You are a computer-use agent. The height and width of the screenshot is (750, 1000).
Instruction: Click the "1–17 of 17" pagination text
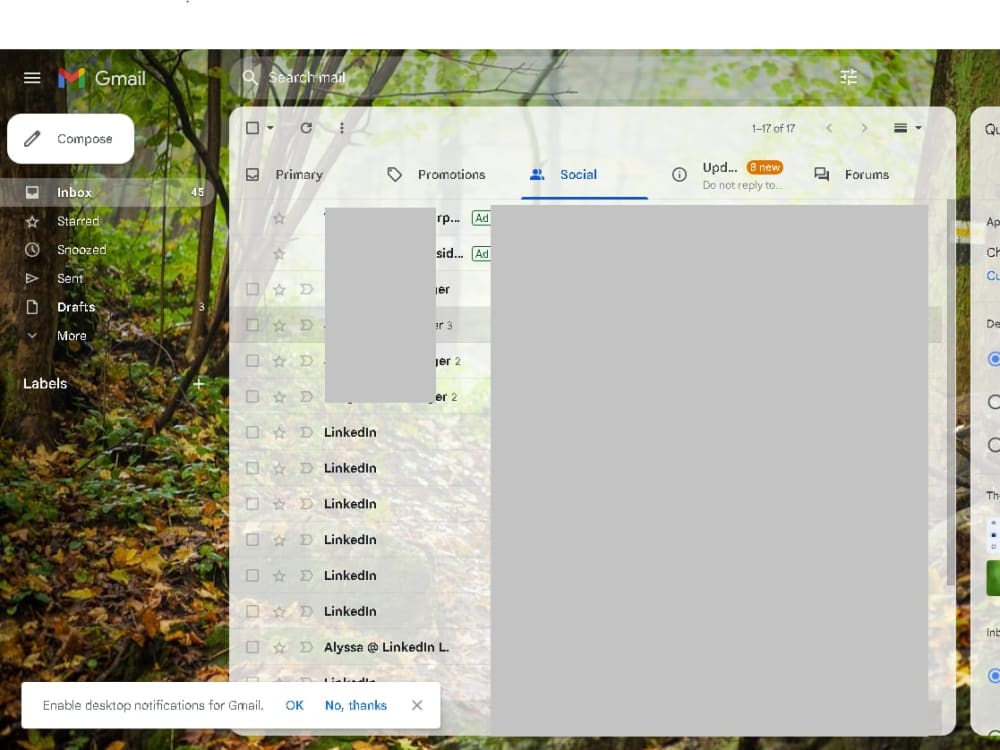774,129
